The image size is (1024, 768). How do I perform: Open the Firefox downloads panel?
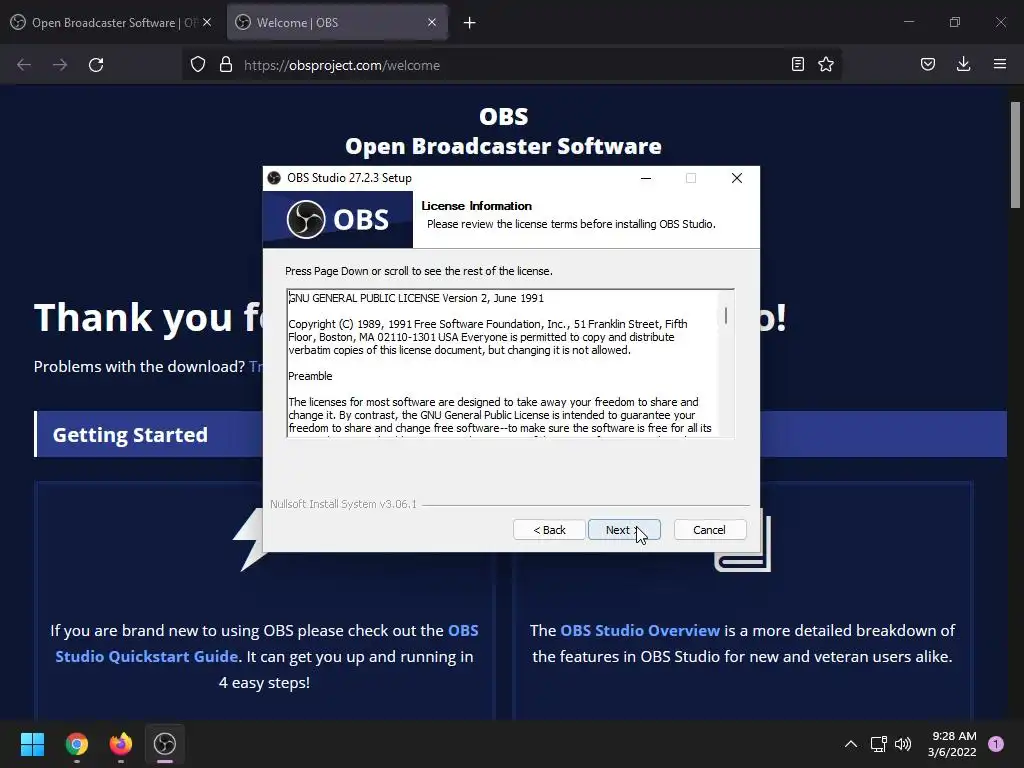point(963,64)
